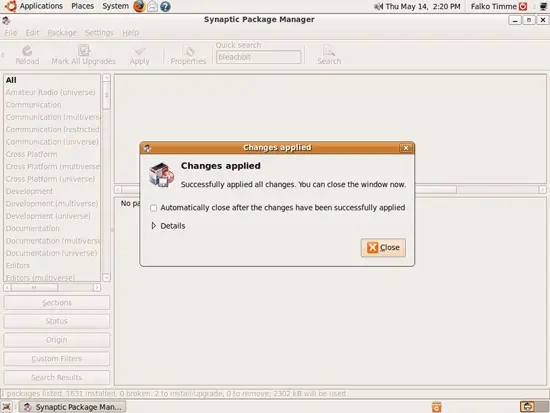Click the package list scroll-right arrow

pos(542,190)
